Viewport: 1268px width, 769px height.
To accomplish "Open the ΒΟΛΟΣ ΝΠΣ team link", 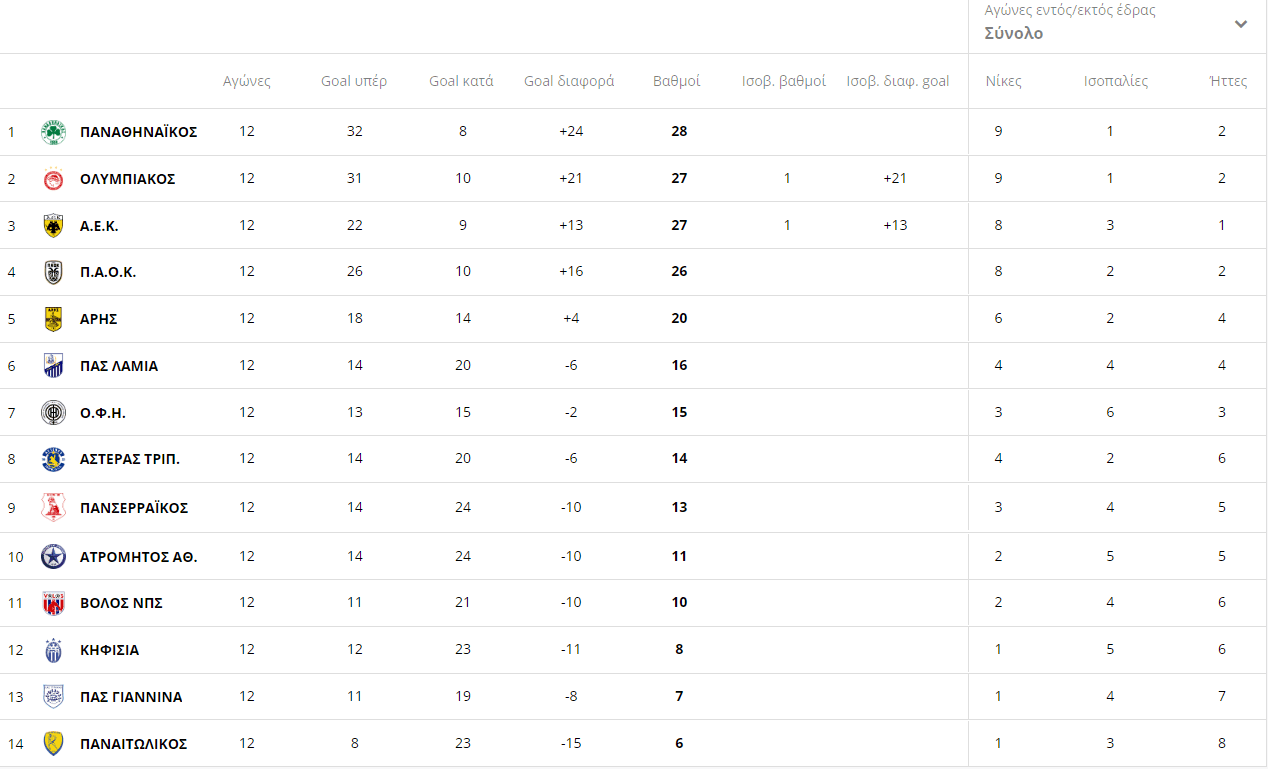I will [121, 603].
